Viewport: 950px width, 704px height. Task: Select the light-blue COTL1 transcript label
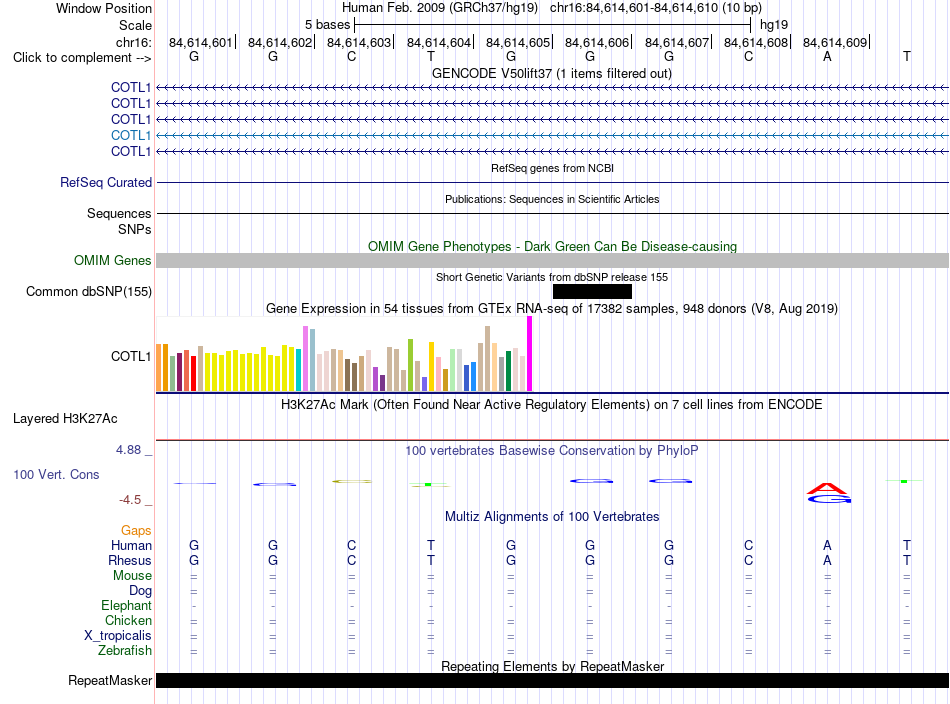pos(130,135)
